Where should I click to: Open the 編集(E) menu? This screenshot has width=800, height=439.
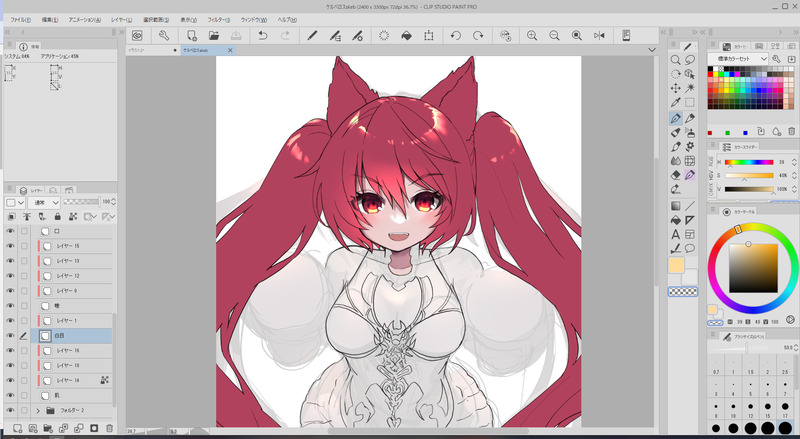click(x=49, y=20)
